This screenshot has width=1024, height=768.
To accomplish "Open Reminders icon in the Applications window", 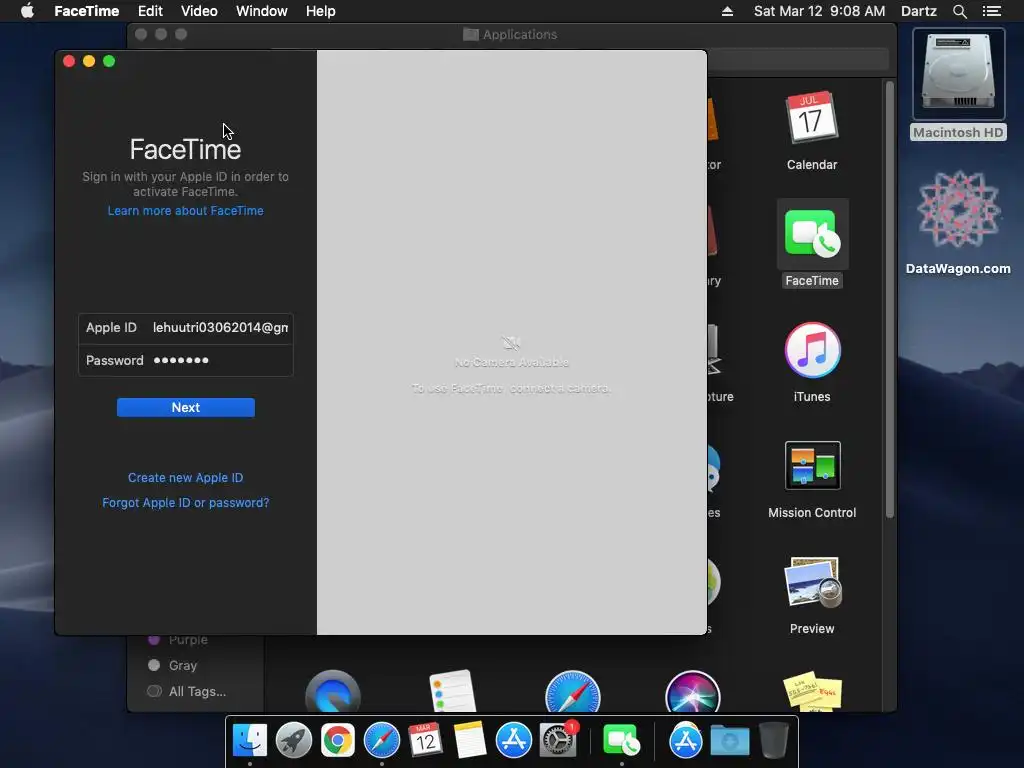I will pyautogui.click(x=453, y=691).
